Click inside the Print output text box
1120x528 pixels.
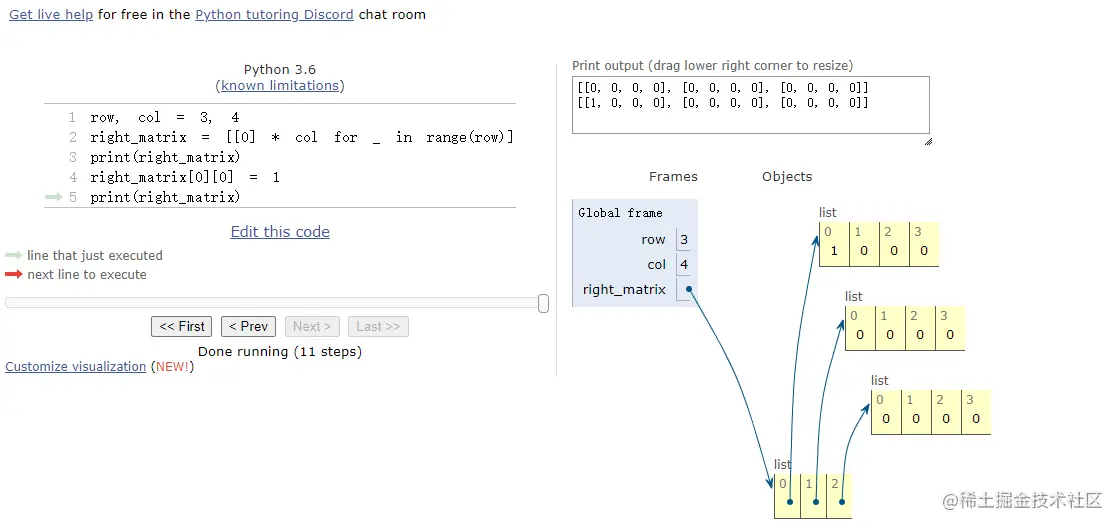click(751, 105)
